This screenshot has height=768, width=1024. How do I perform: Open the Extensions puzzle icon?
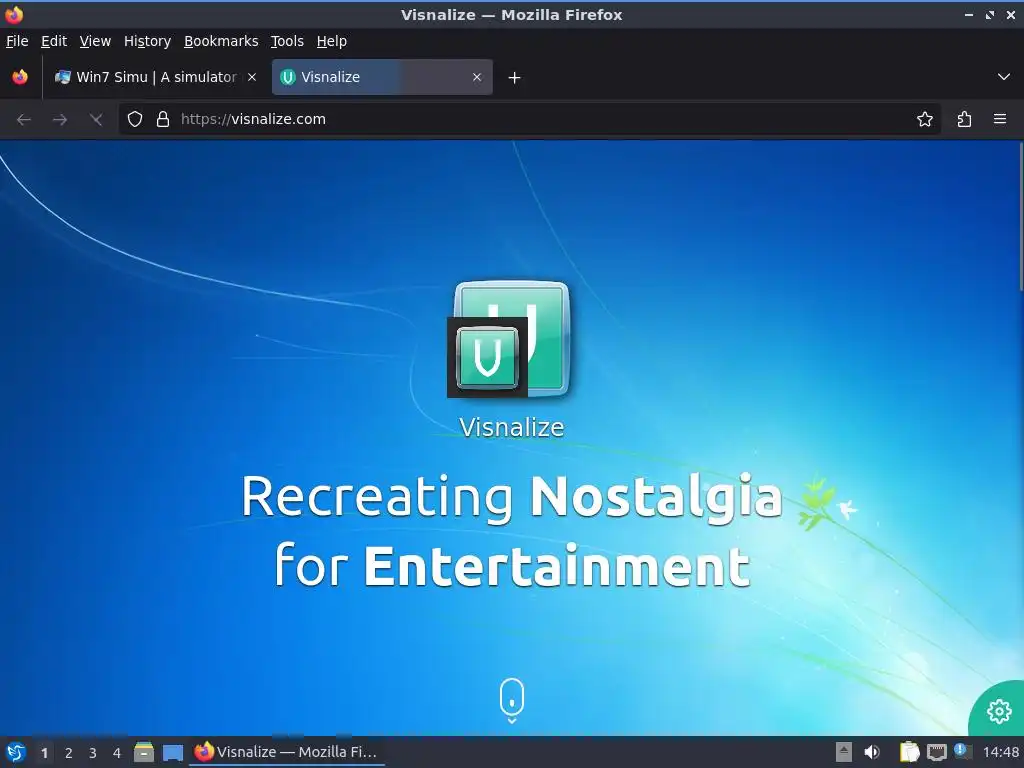pyautogui.click(x=964, y=119)
